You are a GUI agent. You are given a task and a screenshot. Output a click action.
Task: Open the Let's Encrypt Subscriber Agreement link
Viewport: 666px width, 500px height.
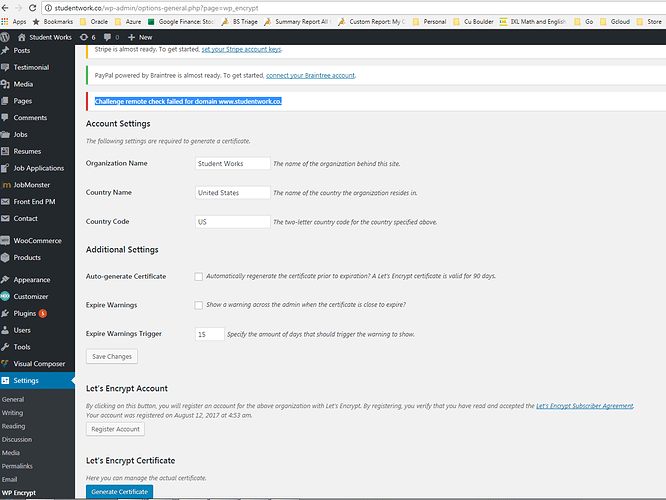coord(584,406)
